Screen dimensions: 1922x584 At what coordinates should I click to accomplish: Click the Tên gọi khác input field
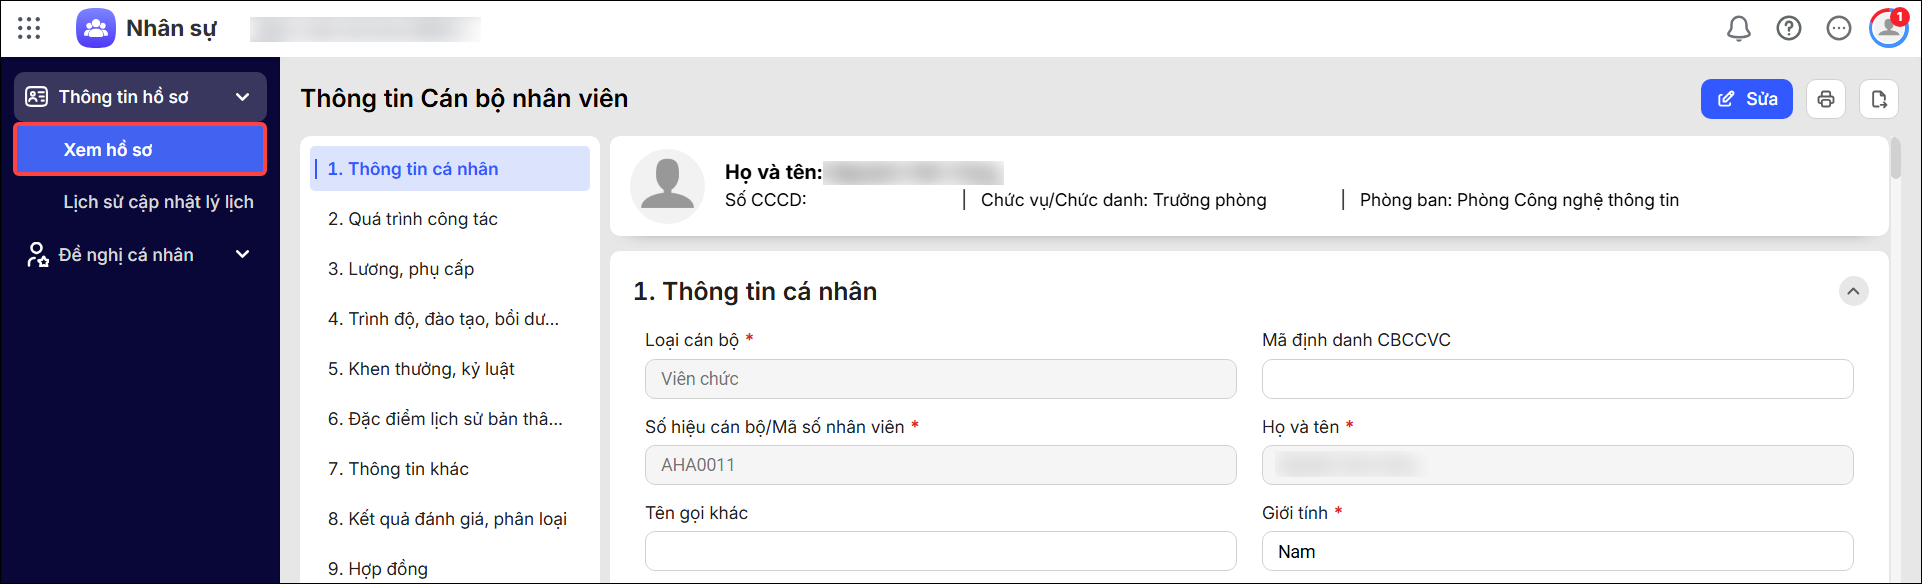940,551
